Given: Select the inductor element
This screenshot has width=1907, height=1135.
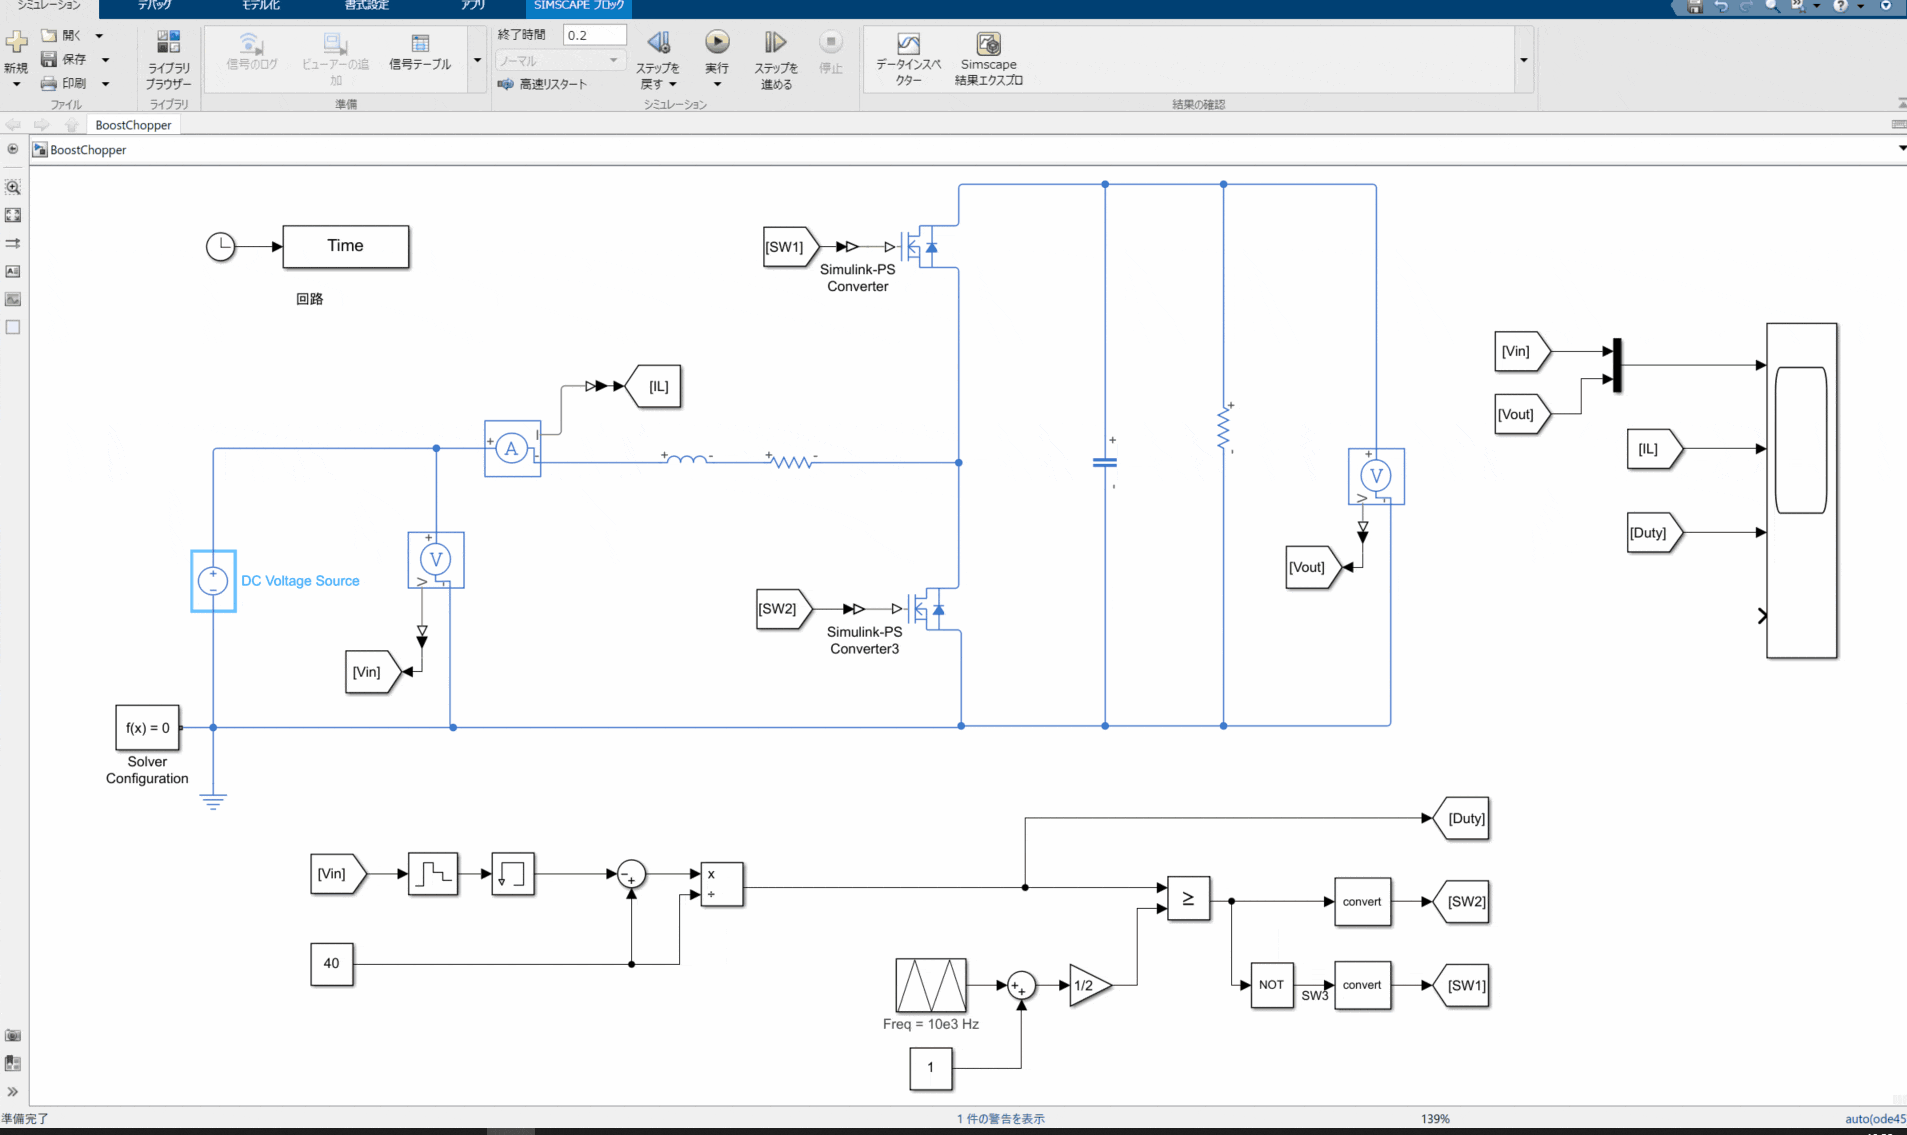Looking at the screenshot, I should (x=687, y=459).
